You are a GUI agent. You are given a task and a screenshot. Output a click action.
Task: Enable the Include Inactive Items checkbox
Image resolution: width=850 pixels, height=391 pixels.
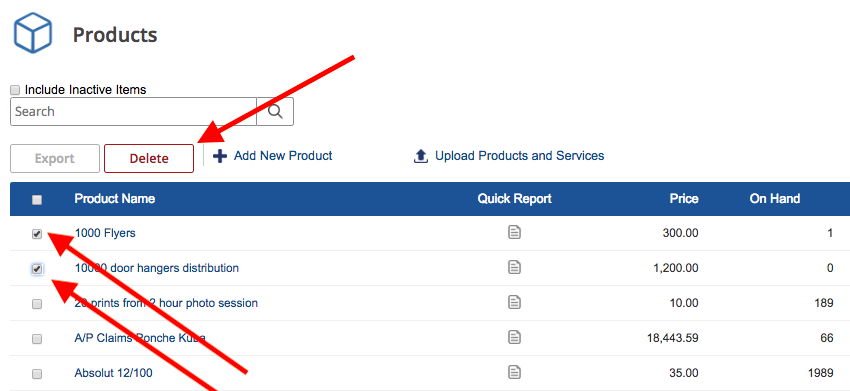pyautogui.click(x=15, y=90)
